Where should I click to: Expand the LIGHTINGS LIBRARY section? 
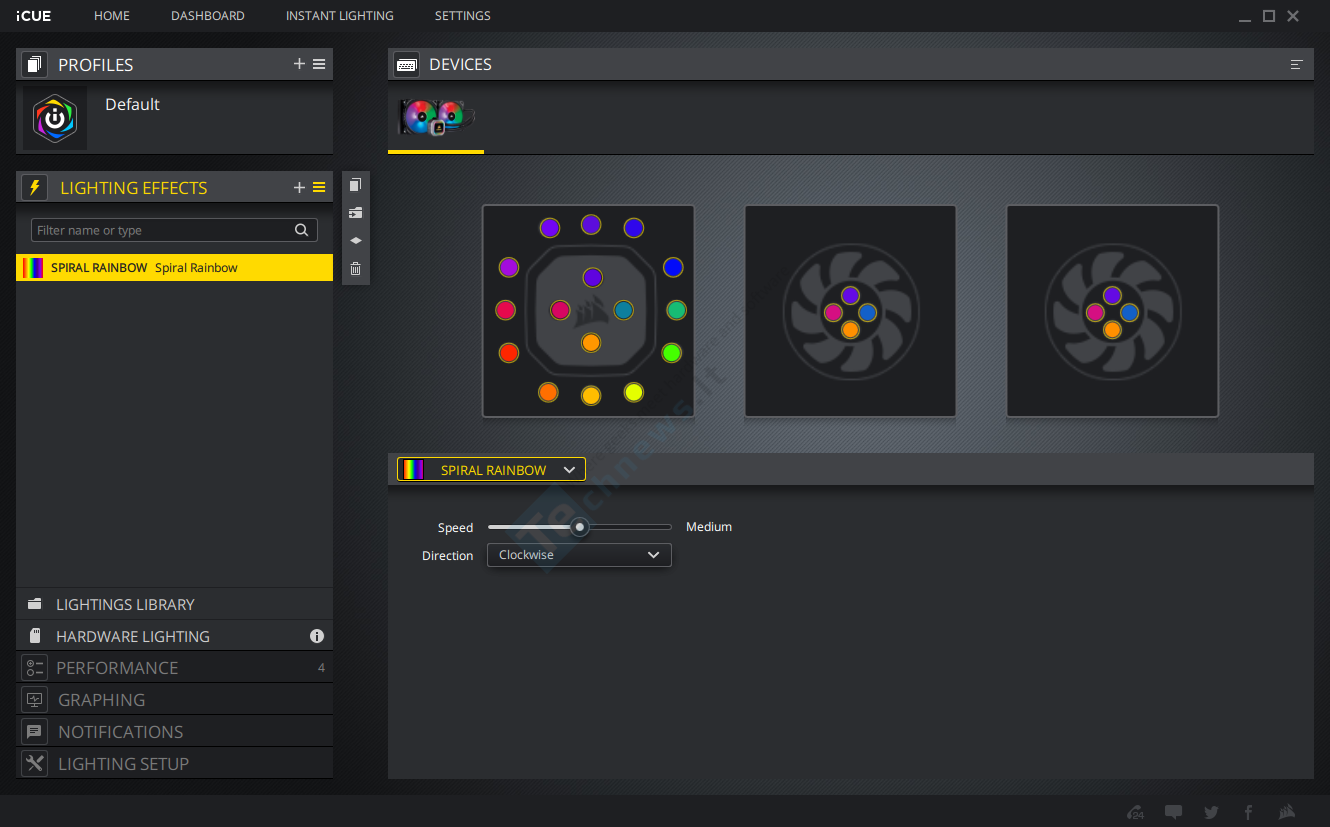coord(175,604)
